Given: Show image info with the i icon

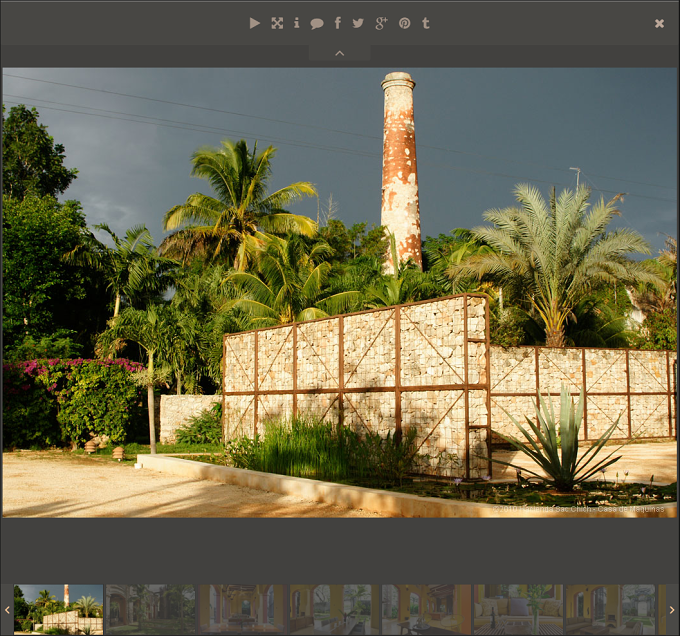Looking at the screenshot, I should [296, 23].
